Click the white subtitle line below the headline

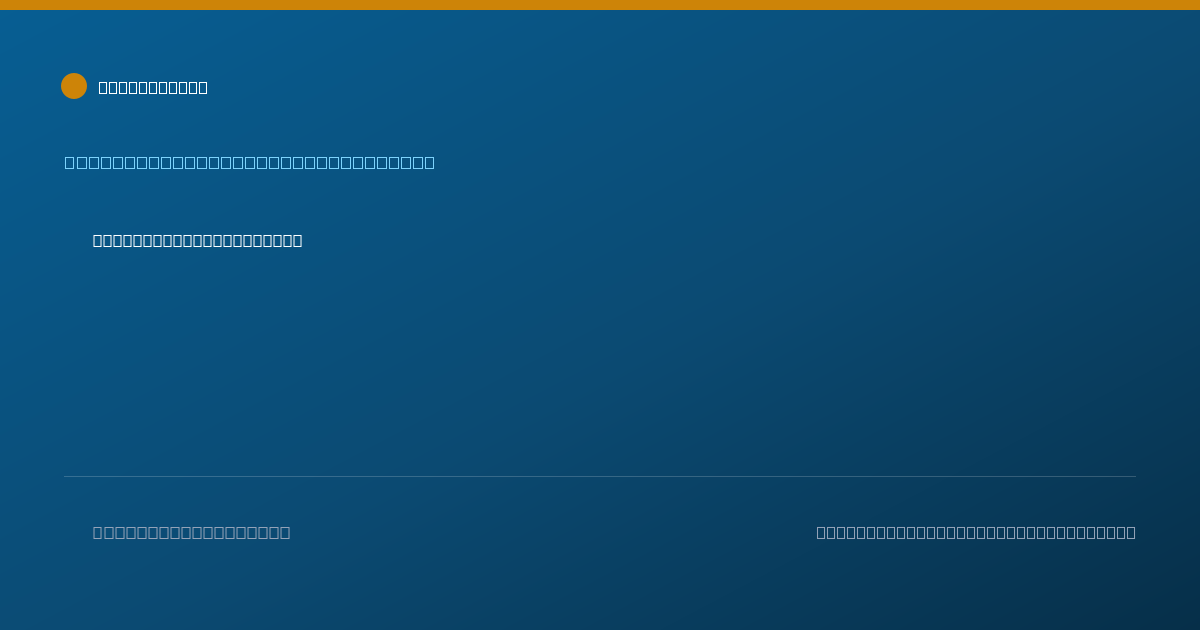point(198,240)
